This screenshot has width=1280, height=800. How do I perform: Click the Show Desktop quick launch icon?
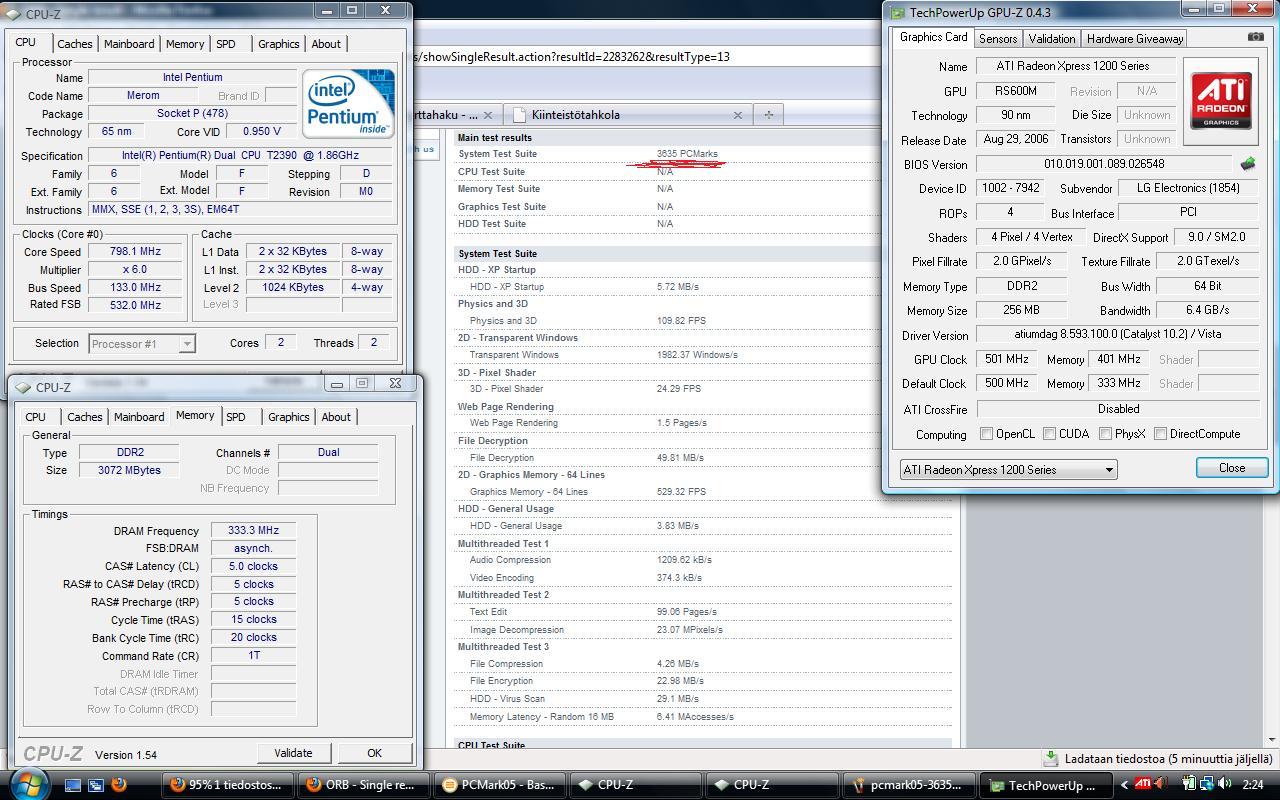point(73,785)
